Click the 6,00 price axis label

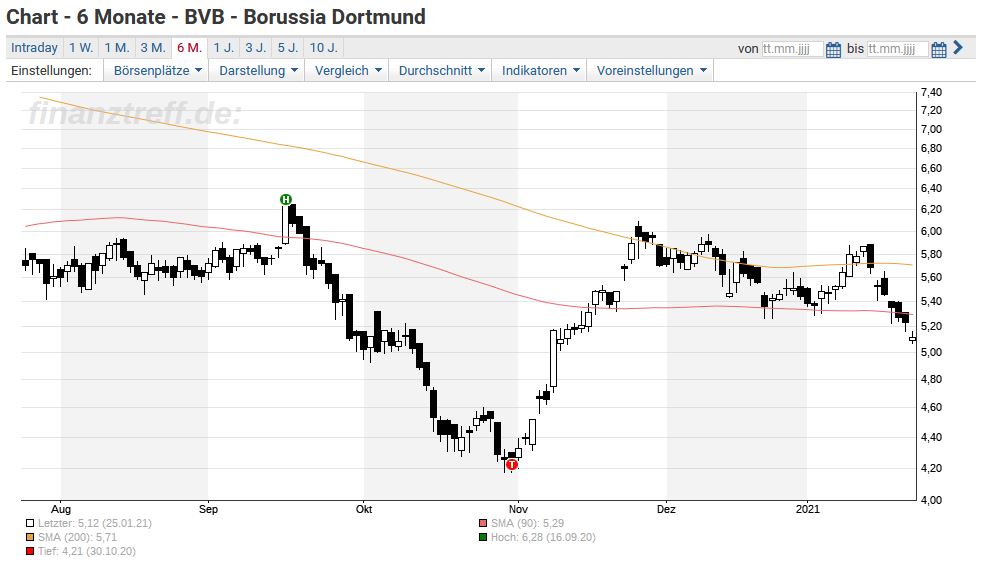pos(931,231)
